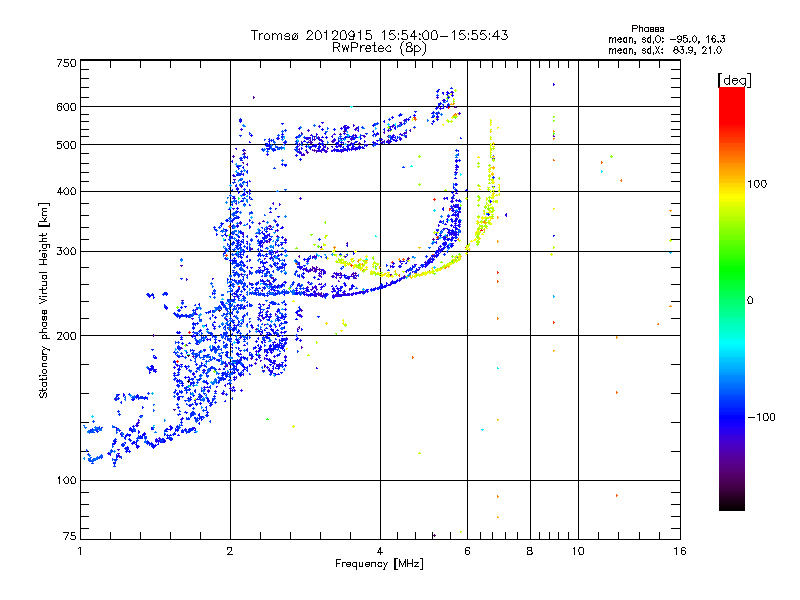The width and height of the screenshot is (800, 600).
Task: Click the "[deg]" colorbar unit label
Action: (x=734, y=80)
